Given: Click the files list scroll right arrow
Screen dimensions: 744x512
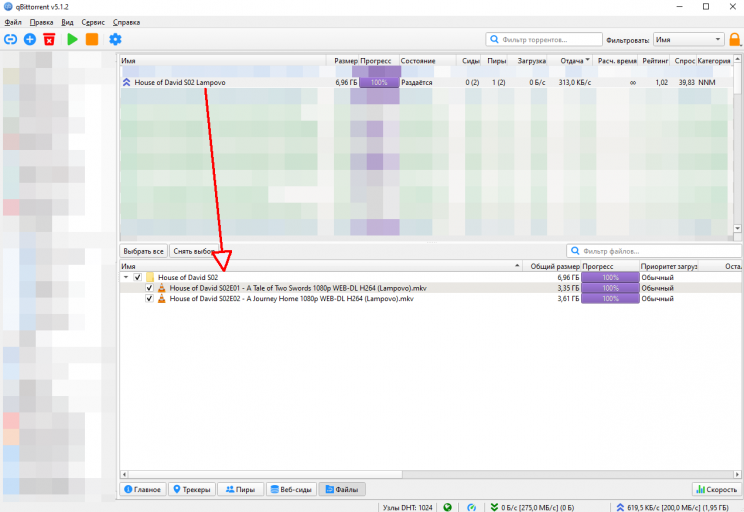Looking at the screenshot, I should (737, 474).
